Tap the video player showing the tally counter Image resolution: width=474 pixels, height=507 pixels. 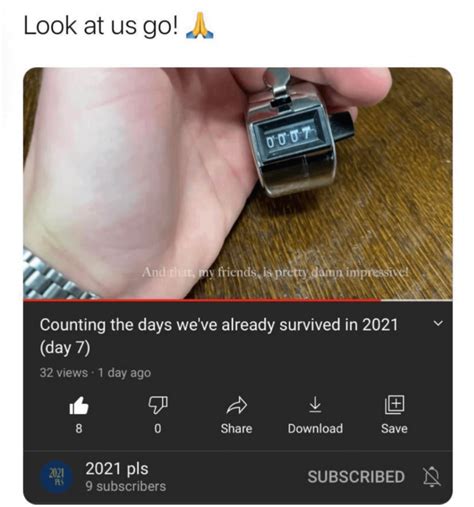[238, 183]
